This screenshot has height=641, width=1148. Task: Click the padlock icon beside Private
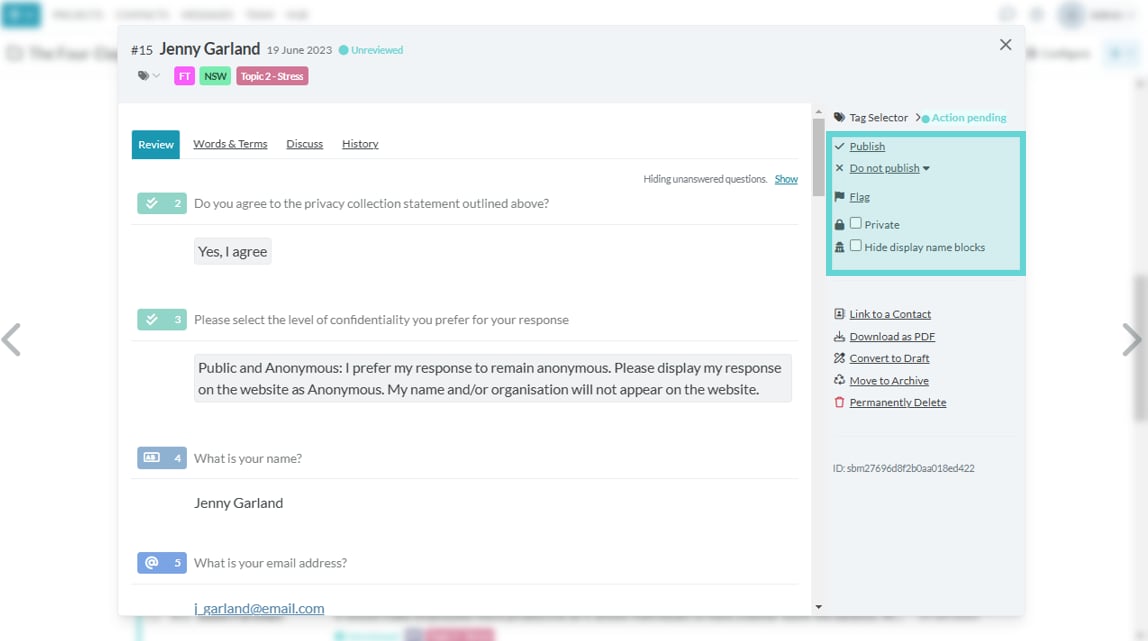839,225
